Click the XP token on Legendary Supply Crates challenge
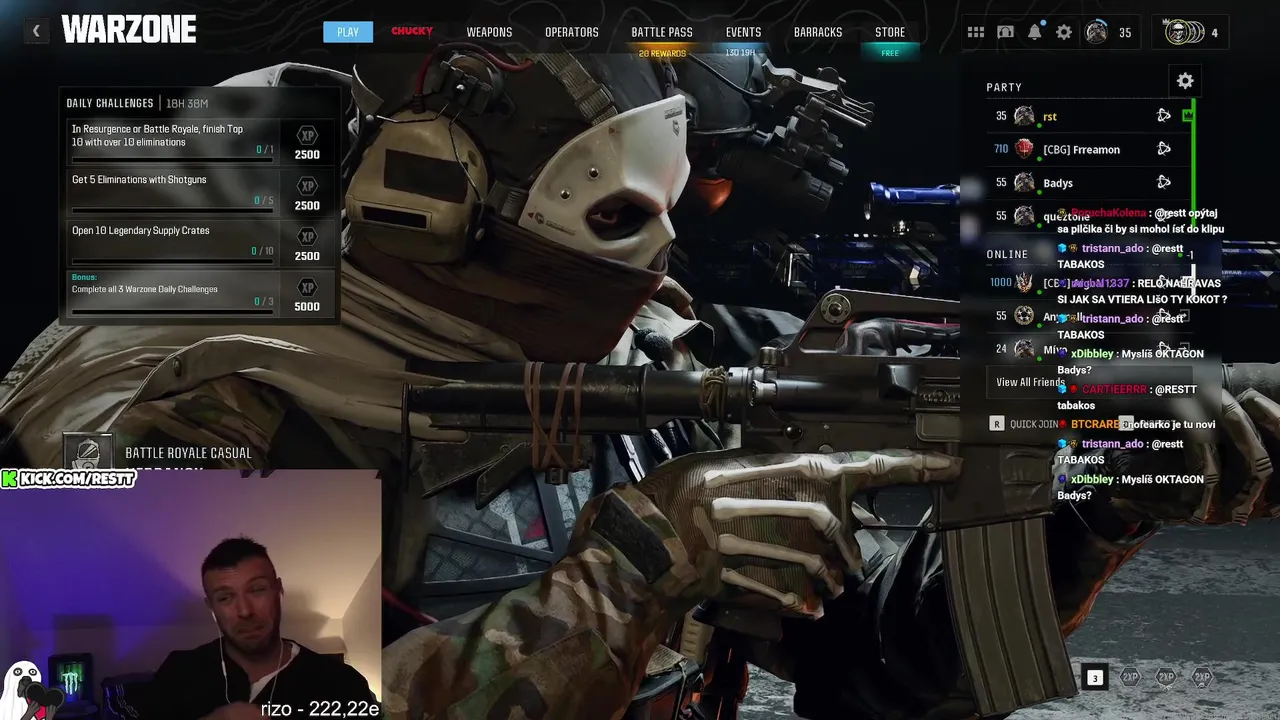The image size is (1280, 720). coord(307,237)
